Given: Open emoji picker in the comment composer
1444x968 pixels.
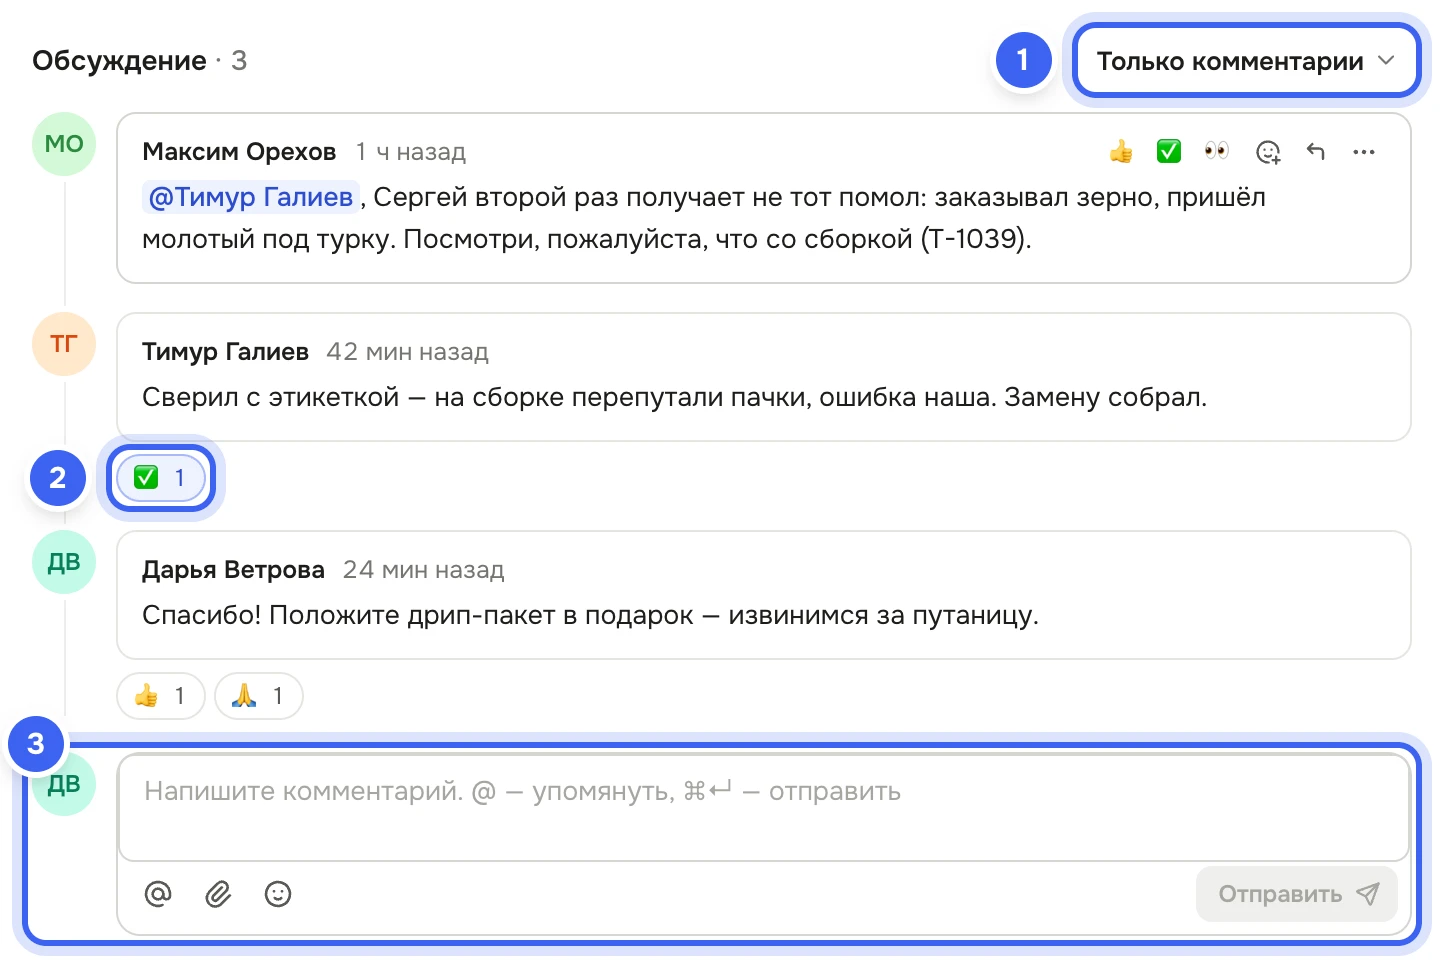Looking at the screenshot, I should point(278,894).
